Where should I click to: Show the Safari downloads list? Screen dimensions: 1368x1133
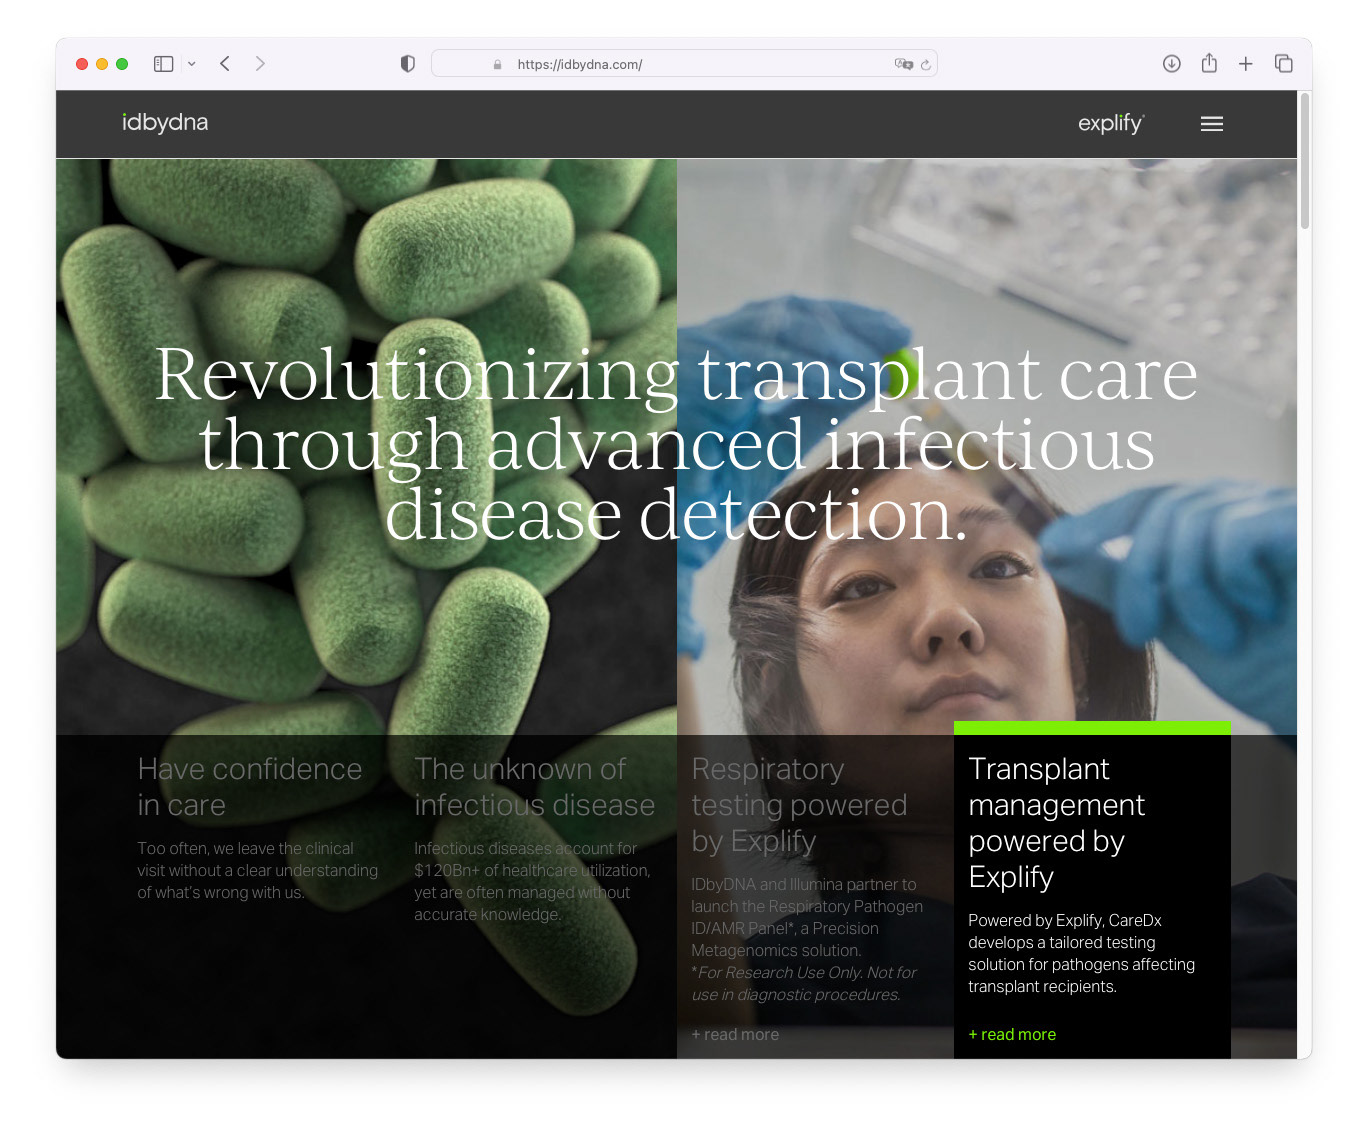(1172, 64)
